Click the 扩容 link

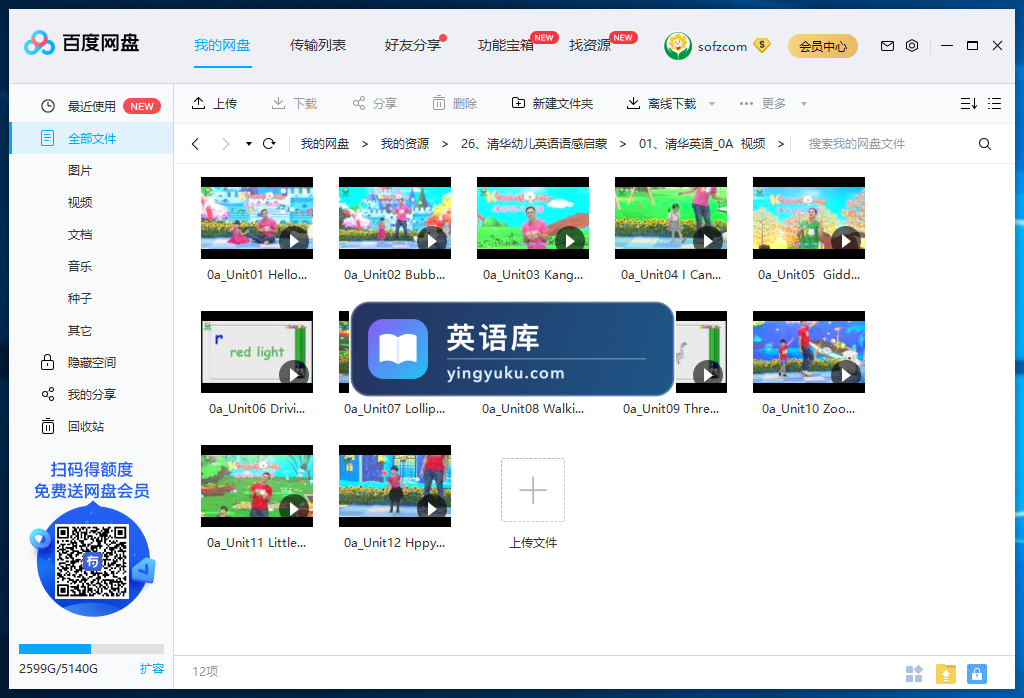coord(152,669)
